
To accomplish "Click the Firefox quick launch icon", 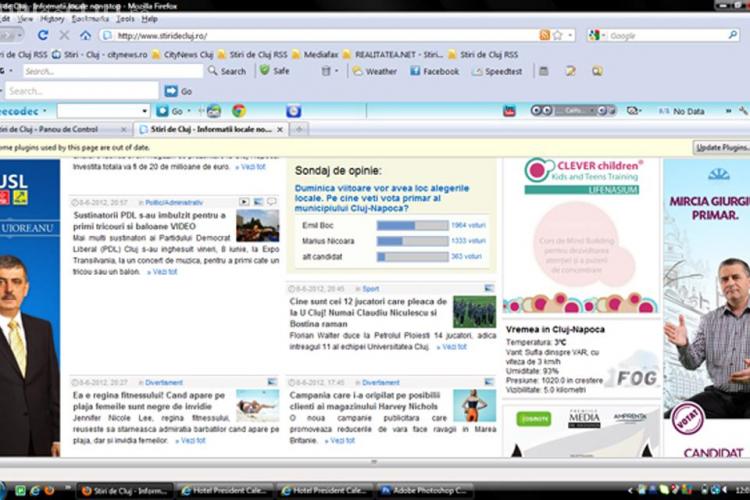I will click(49, 490).
